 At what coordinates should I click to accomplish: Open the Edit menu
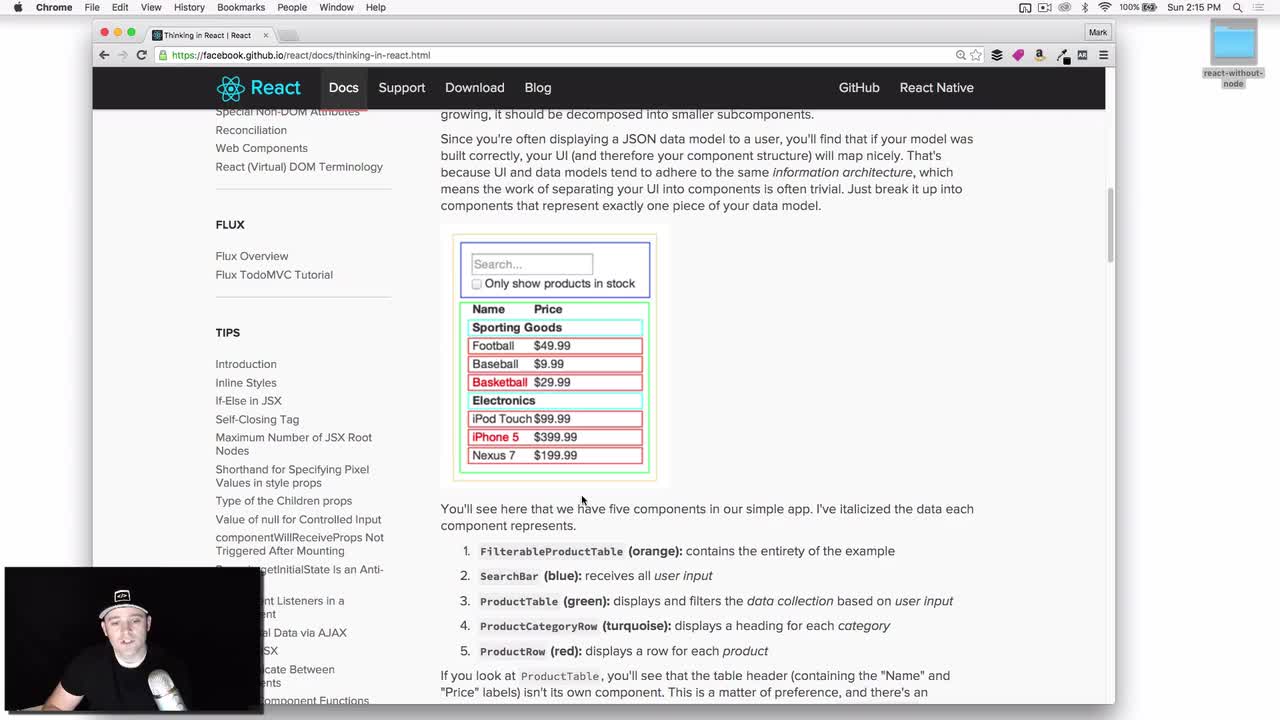(x=120, y=7)
